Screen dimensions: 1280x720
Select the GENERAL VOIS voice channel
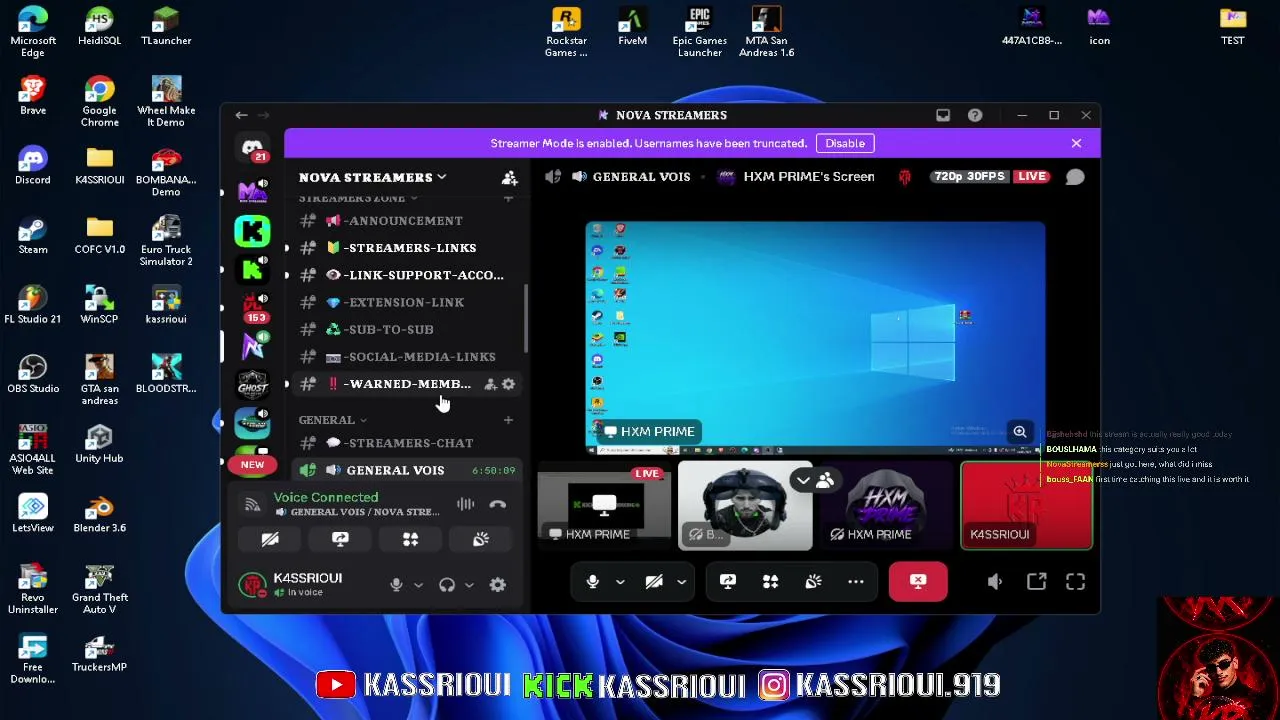click(x=406, y=470)
